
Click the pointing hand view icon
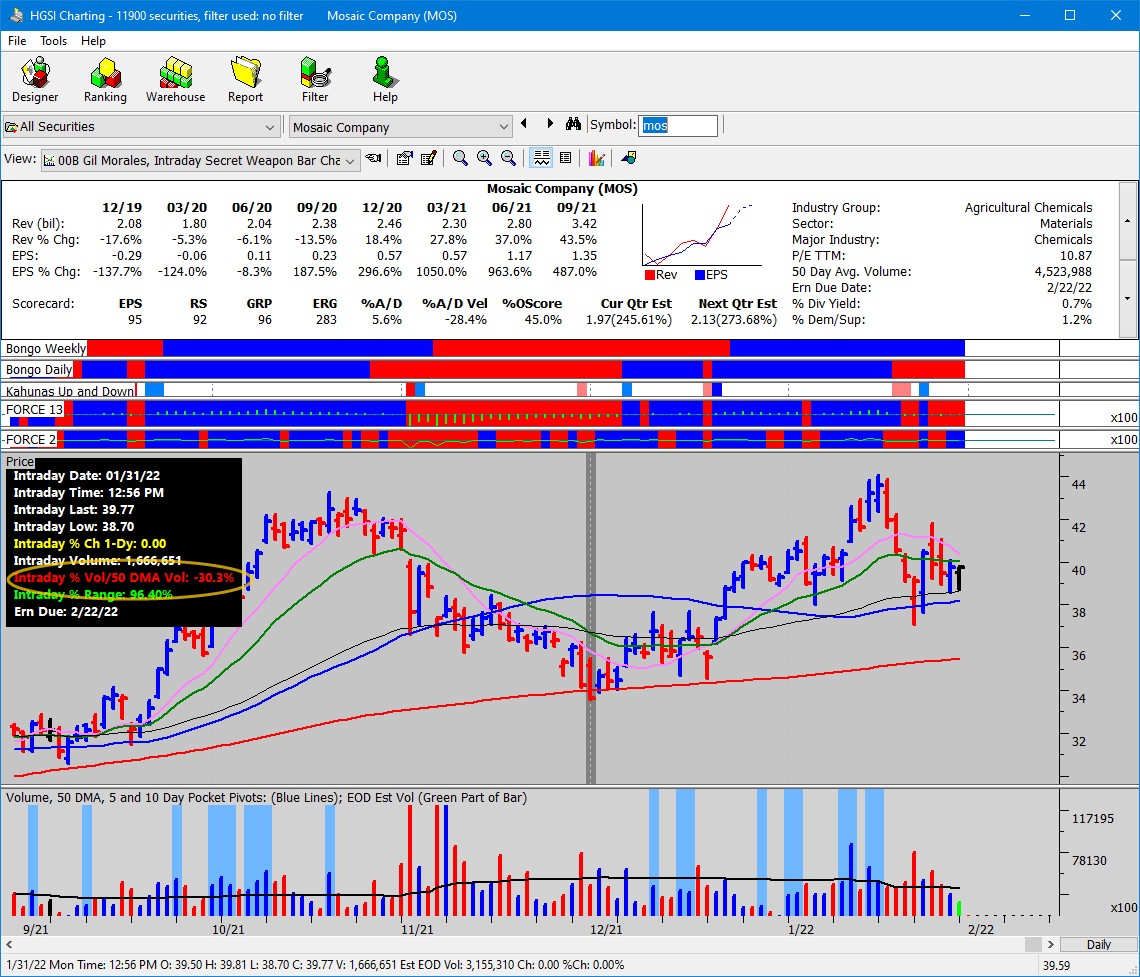(374, 158)
